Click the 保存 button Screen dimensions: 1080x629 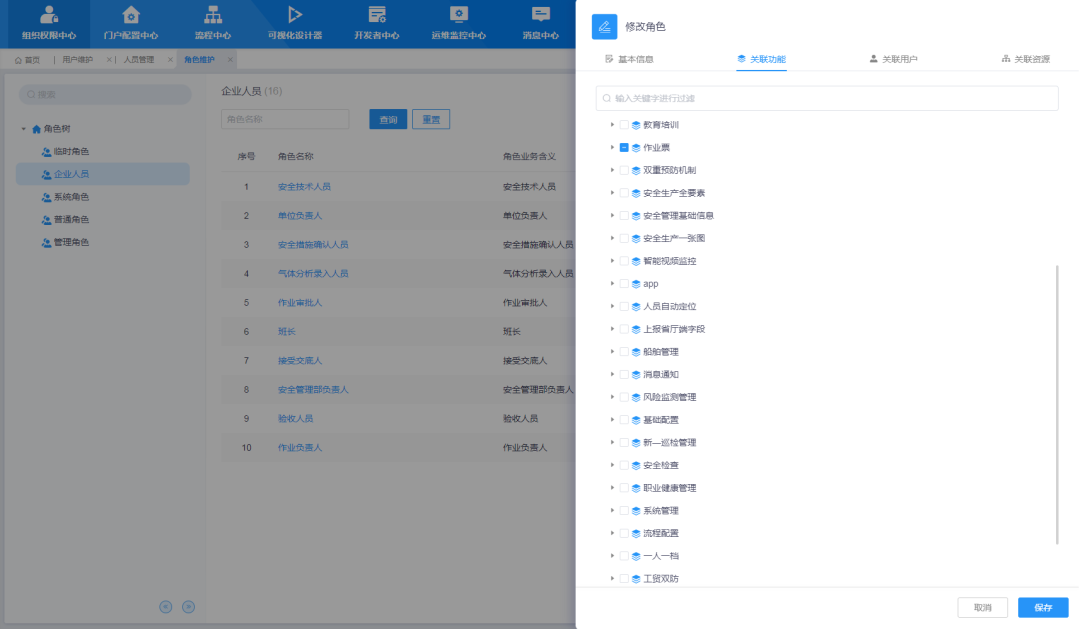coord(1043,607)
